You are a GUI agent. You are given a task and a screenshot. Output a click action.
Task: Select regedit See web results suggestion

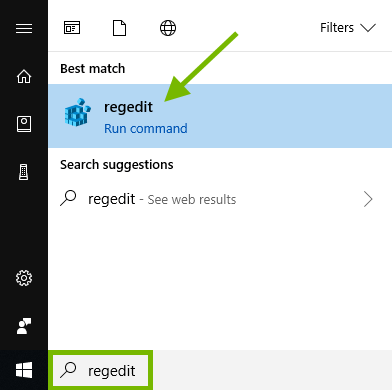click(x=220, y=199)
